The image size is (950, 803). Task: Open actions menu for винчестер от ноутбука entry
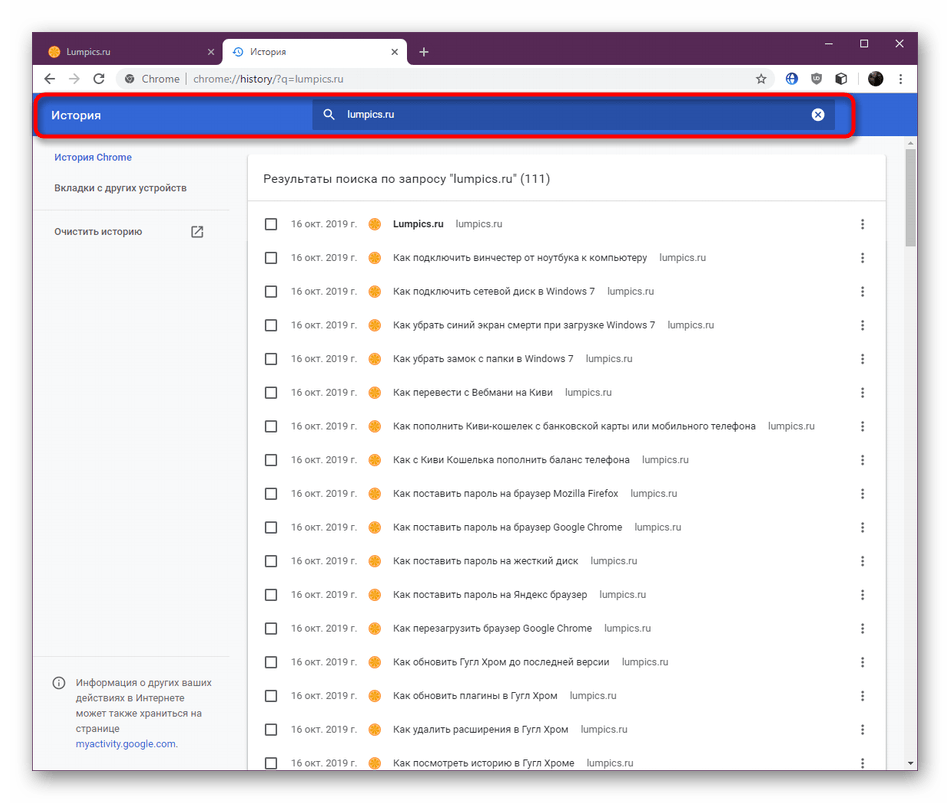(x=862, y=258)
